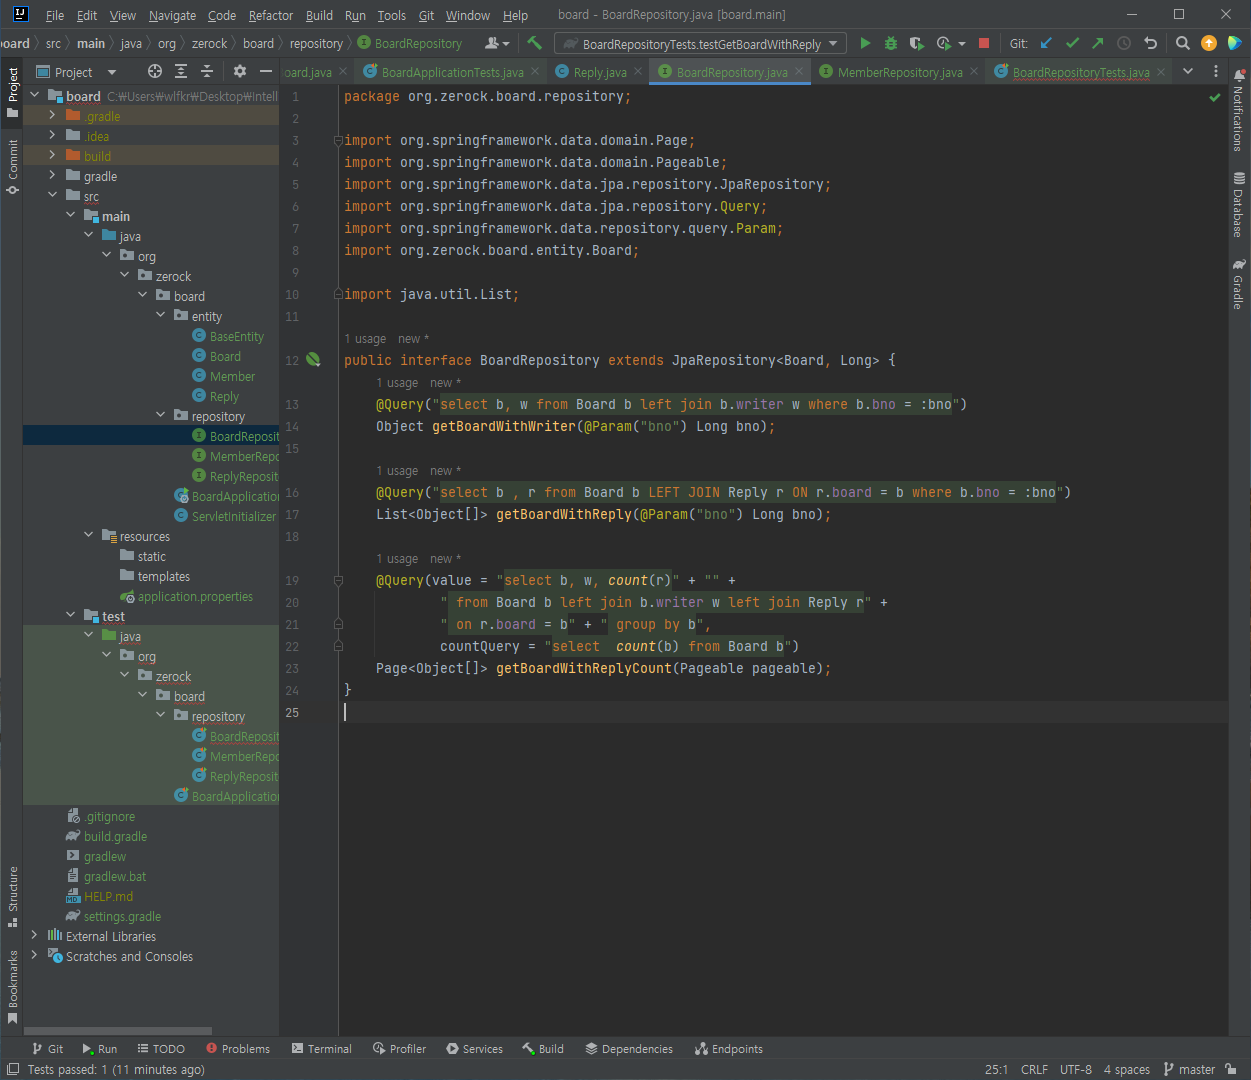
Task: Commit changes using the Git checkmark icon
Action: click(x=1073, y=43)
